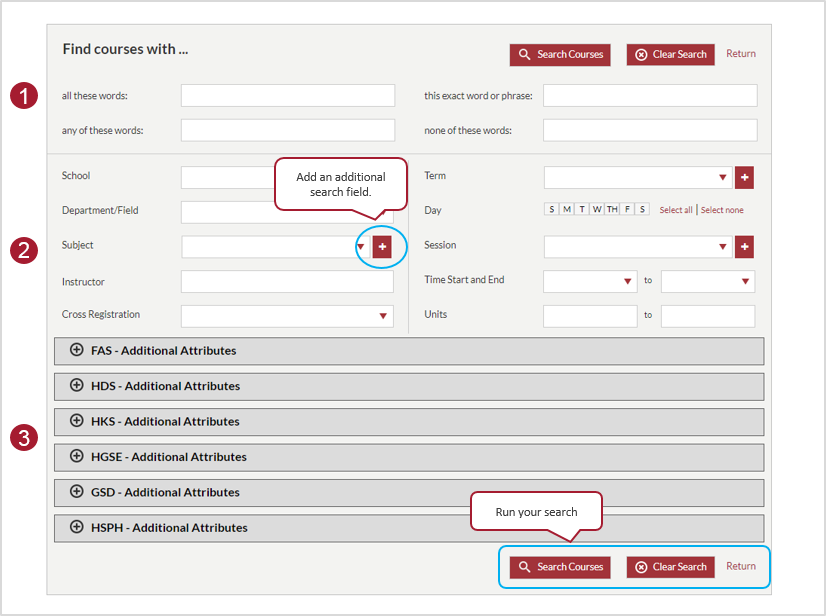
Task: Click the all these words input field
Action: 287,95
